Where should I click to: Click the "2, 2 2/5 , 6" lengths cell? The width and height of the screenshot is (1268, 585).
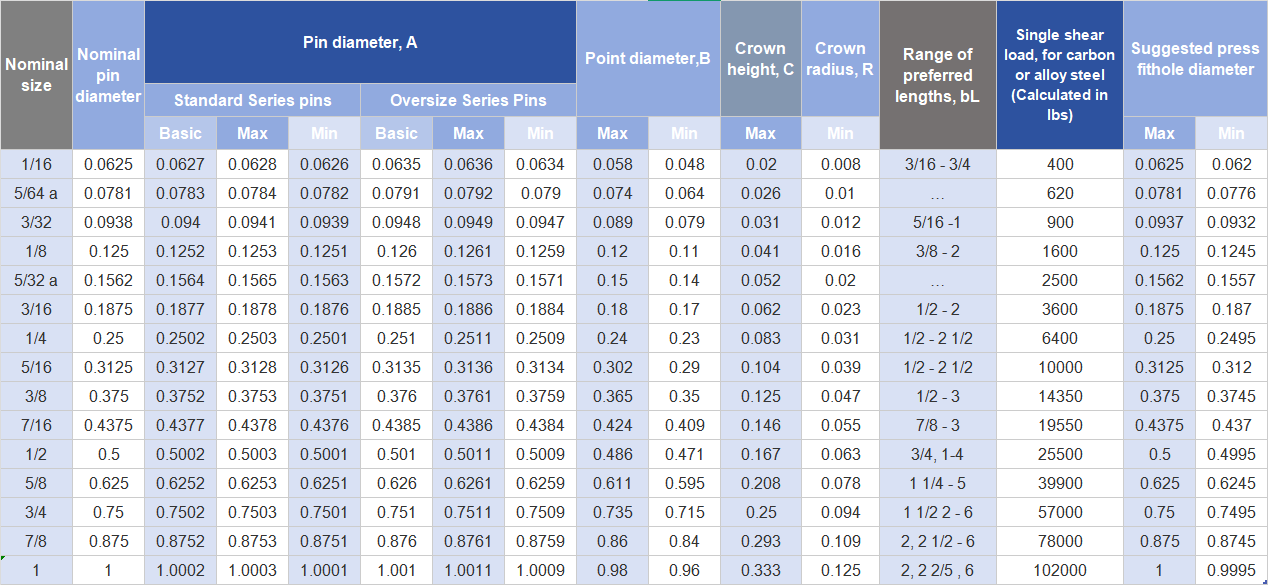pos(937,570)
